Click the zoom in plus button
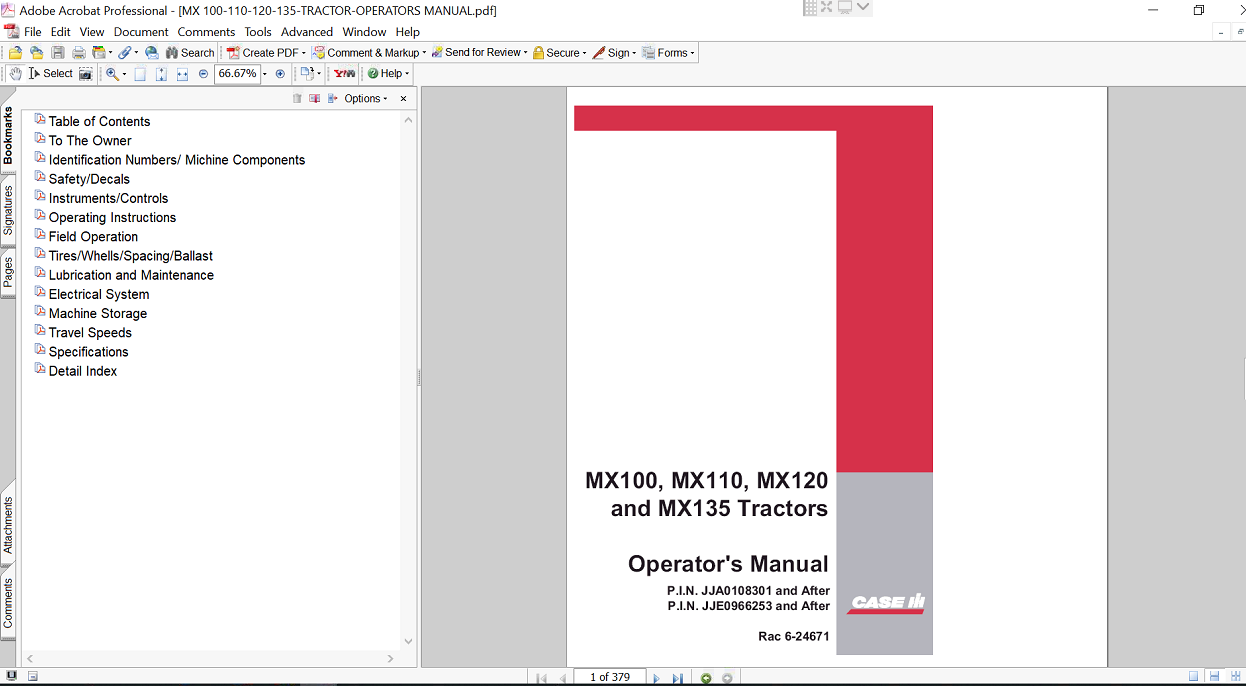The height and width of the screenshot is (686, 1246). pyautogui.click(x=280, y=74)
